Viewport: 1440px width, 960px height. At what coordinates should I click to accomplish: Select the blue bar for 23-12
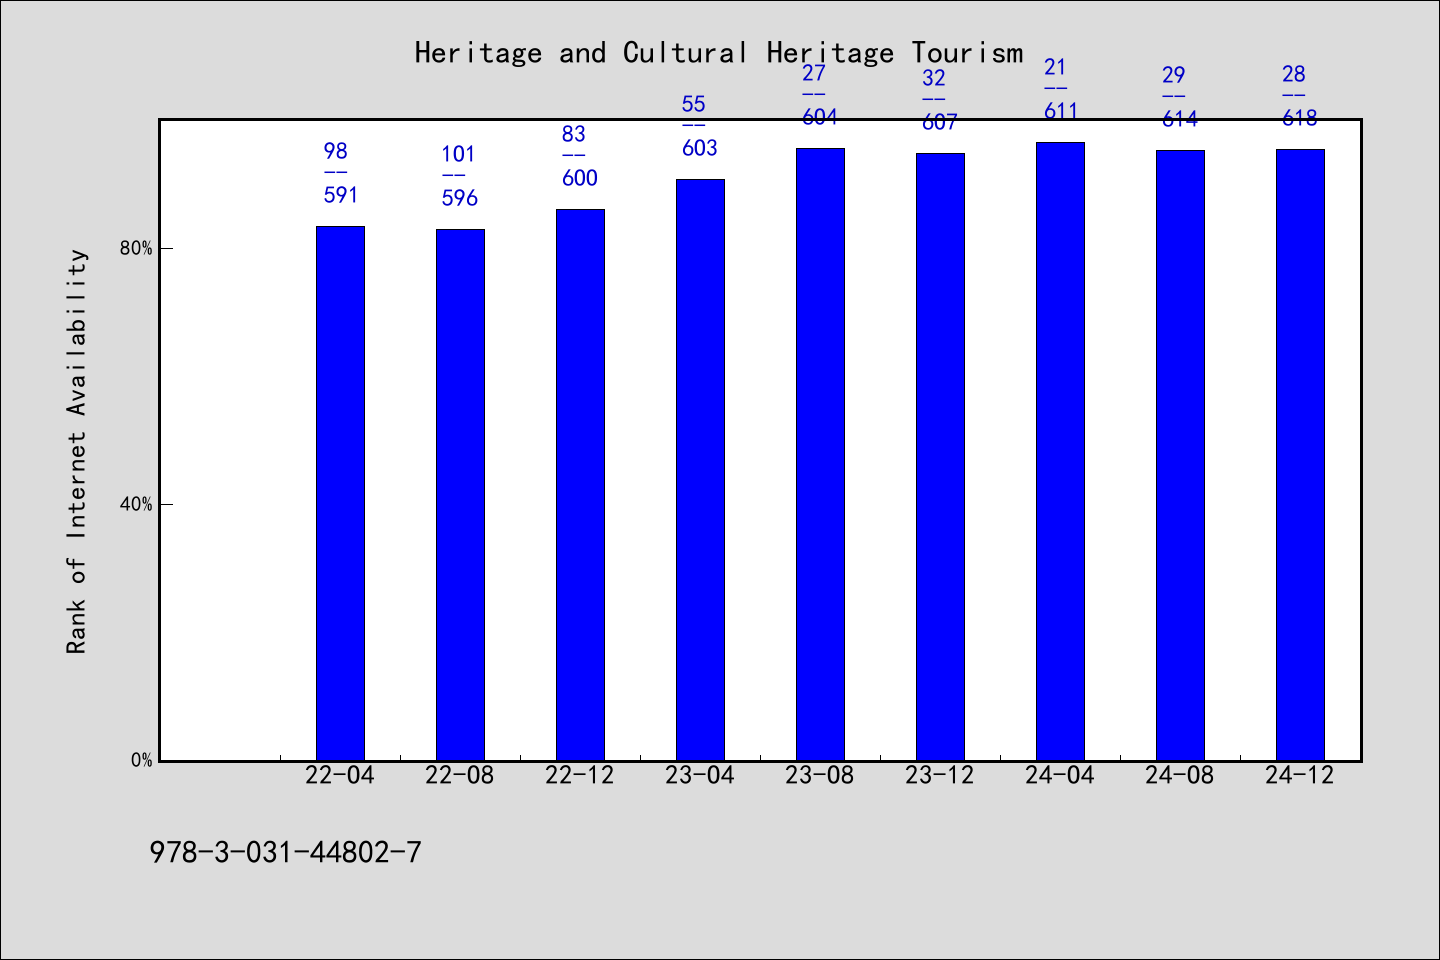[x=940, y=457]
